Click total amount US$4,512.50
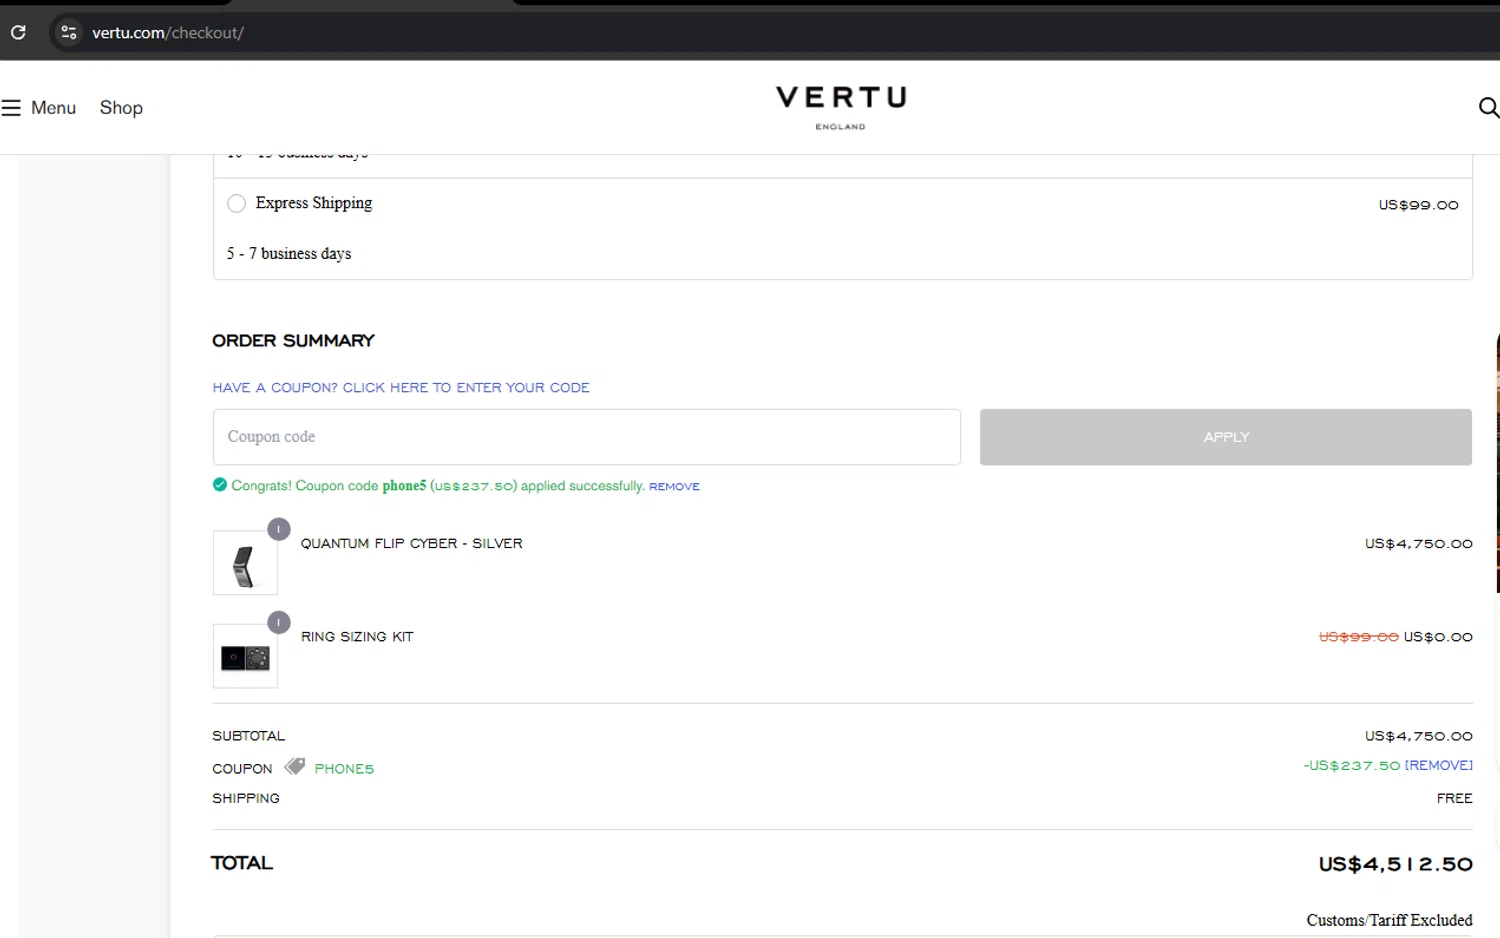The image size is (1500, 938). coord(1395,865)
